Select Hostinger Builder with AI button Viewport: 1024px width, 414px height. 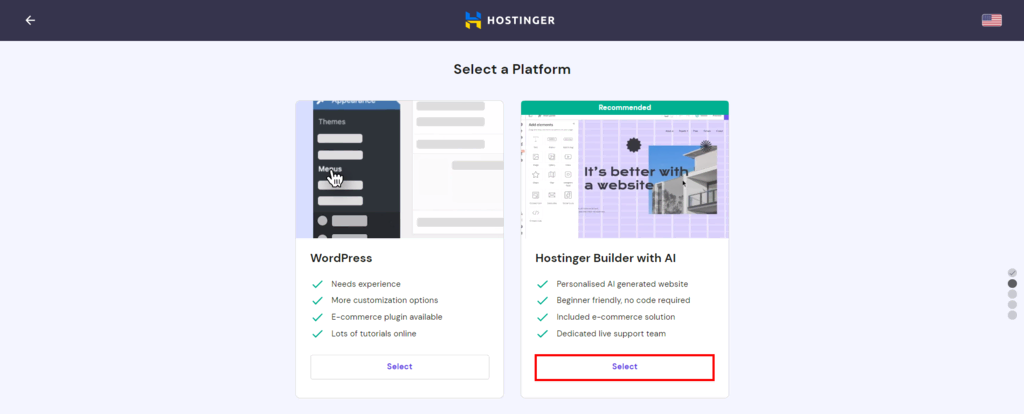coord(624,366)
